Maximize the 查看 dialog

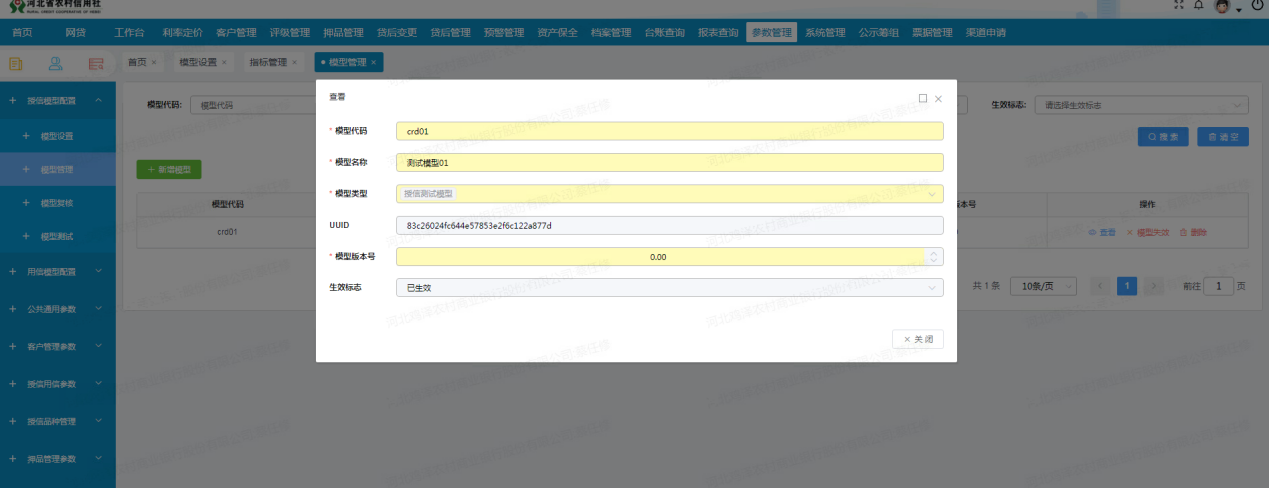pos(923,99)
